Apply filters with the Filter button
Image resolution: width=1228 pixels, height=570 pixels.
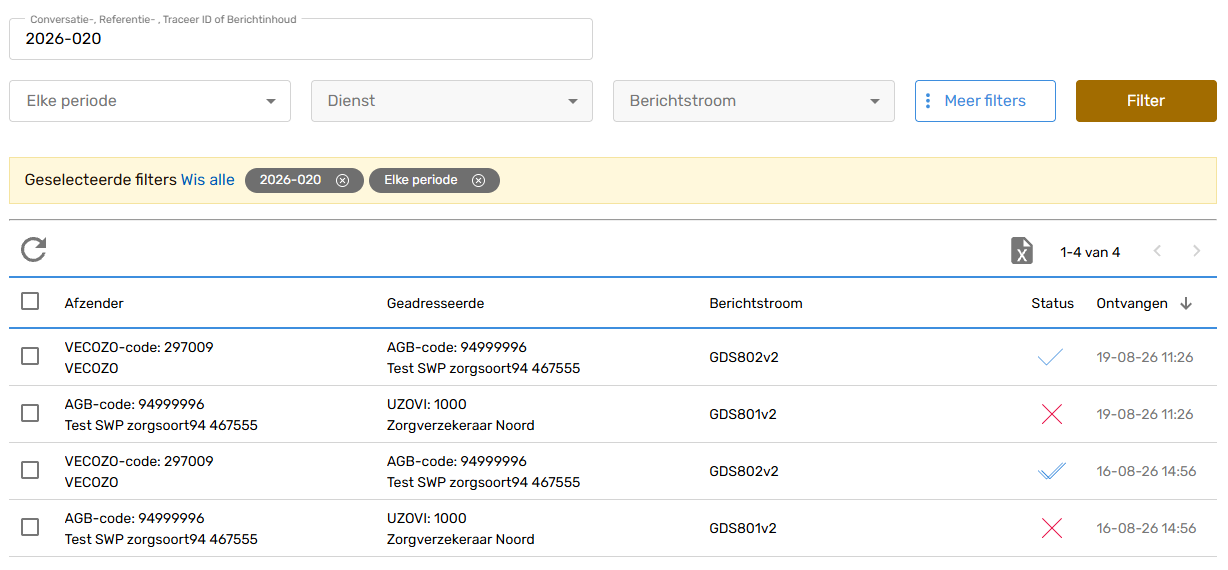click(1146, 101)
